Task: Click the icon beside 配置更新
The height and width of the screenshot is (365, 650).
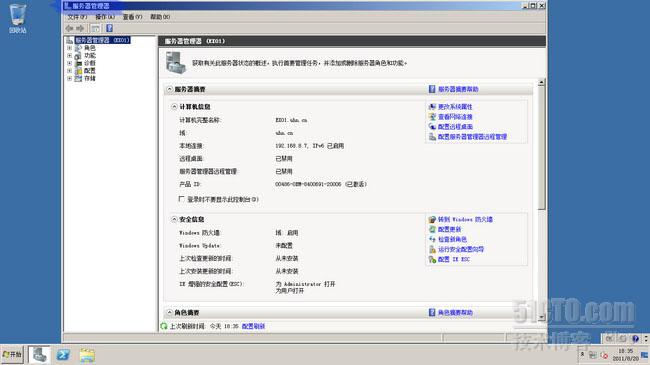Action: [x=432, y=229]
